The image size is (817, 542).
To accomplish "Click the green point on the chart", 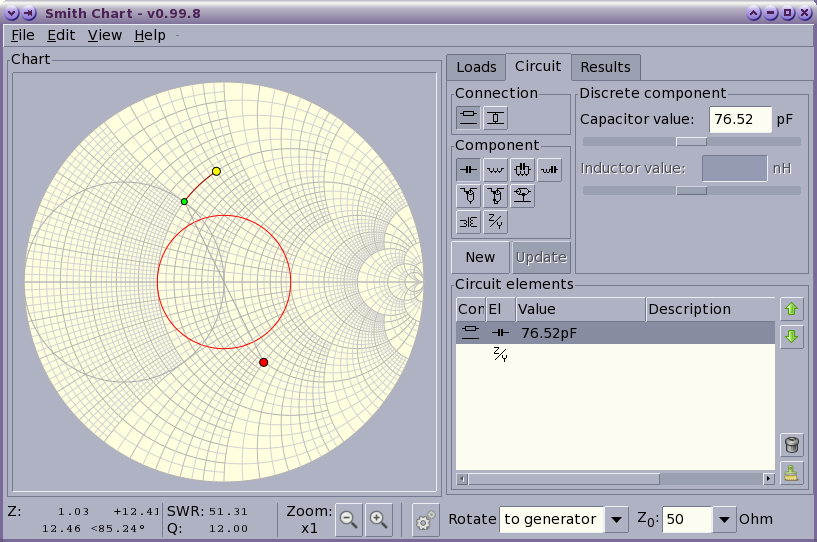I will pos(184,201).
